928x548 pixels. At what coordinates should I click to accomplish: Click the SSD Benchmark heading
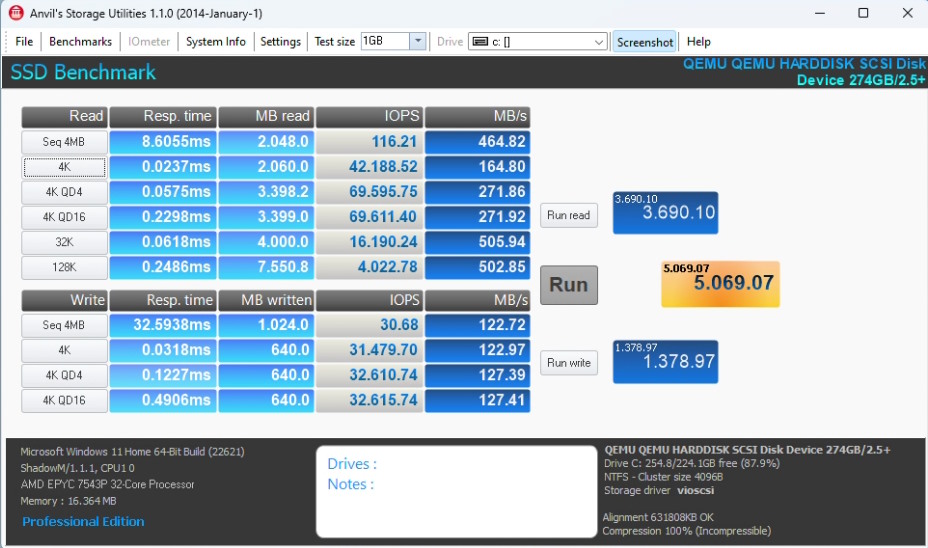tap(83, 72)
